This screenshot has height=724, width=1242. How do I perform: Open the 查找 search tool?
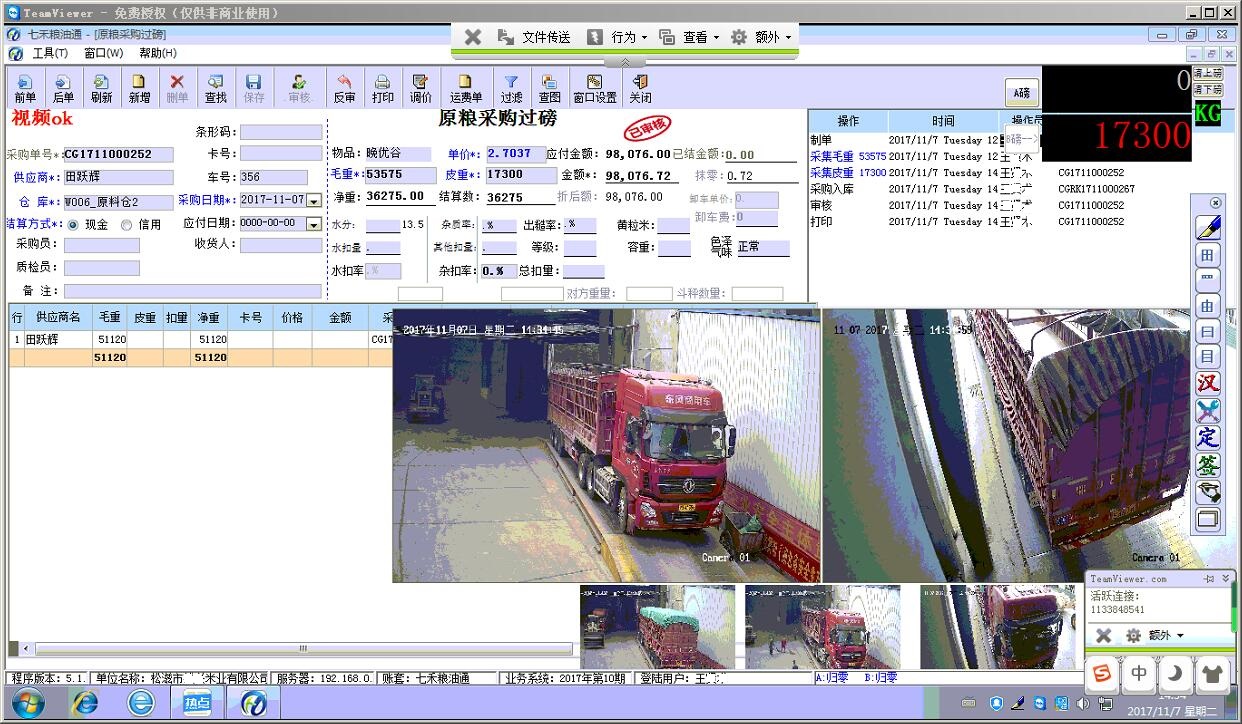pyautogui.click(x=215, y=88)
